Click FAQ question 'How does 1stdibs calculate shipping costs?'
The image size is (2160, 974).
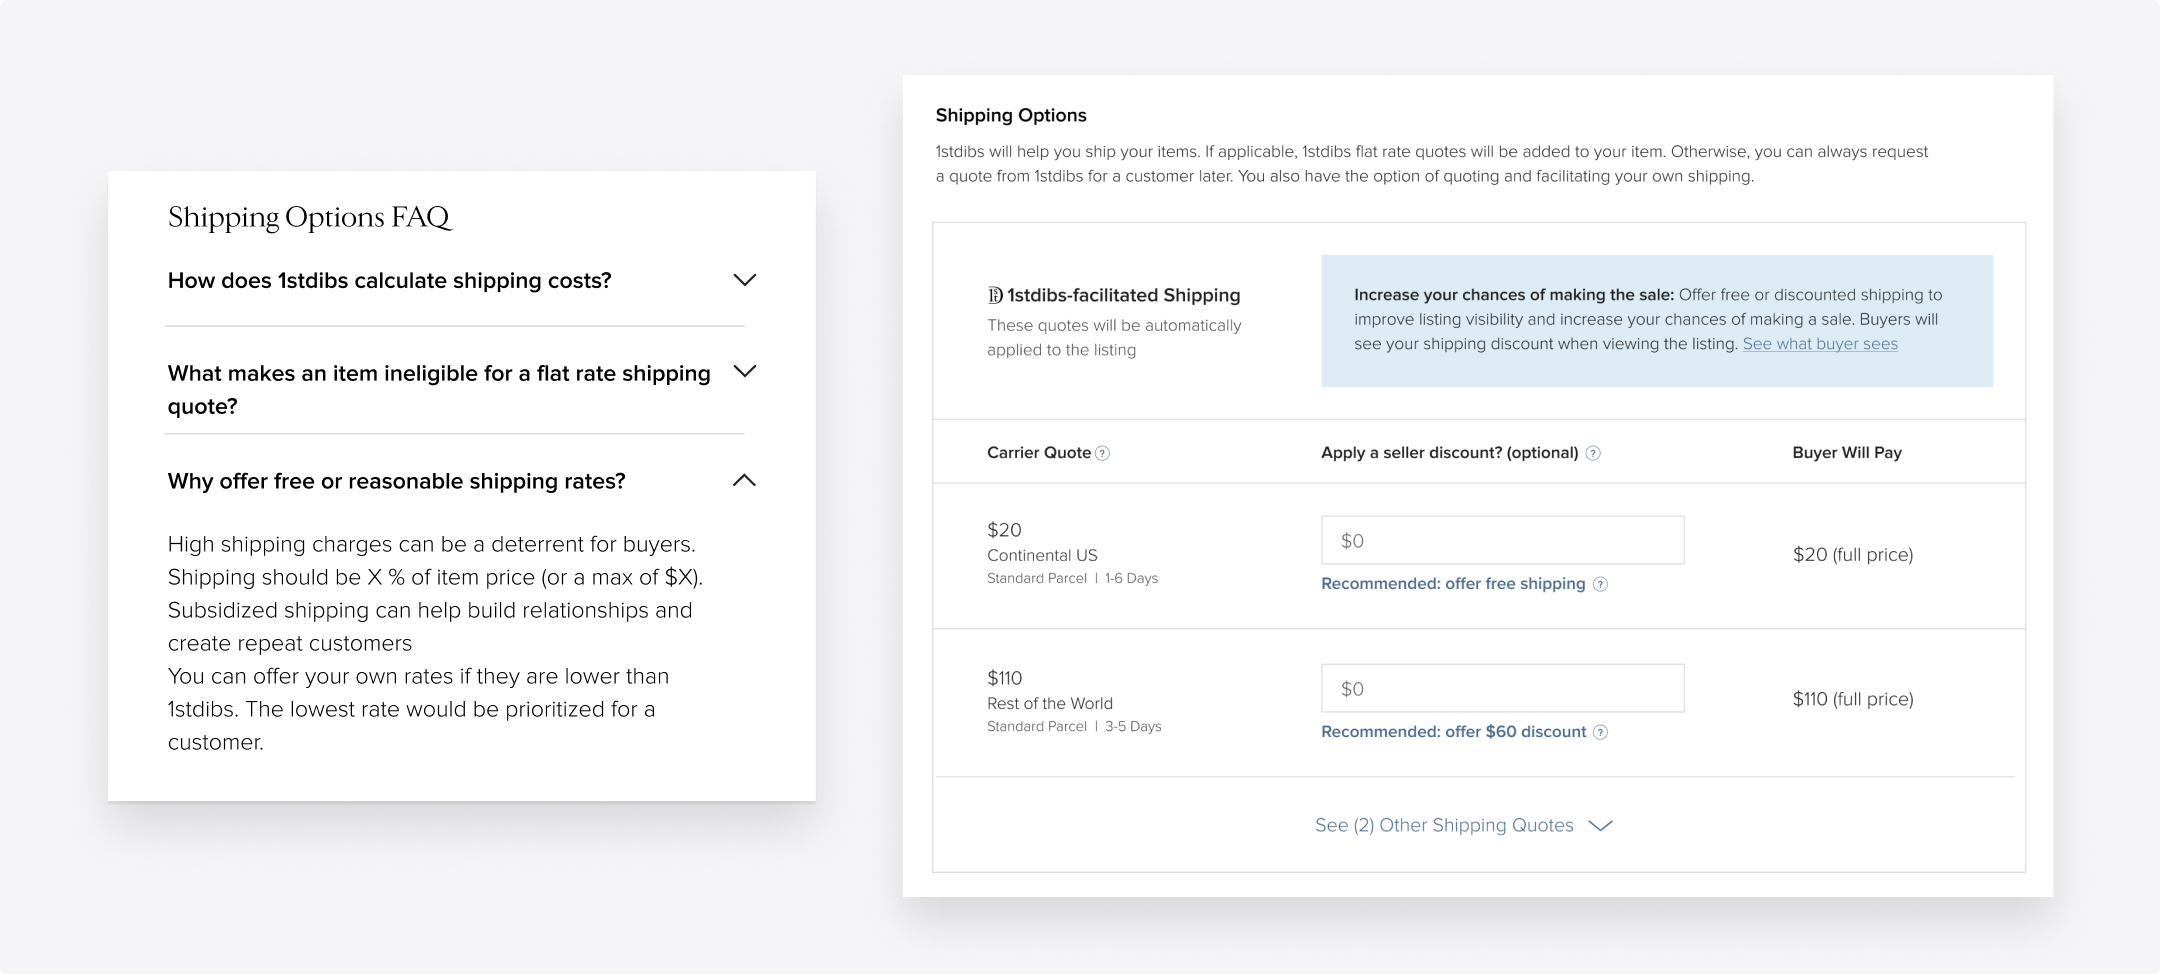click(x=390, y=281)
